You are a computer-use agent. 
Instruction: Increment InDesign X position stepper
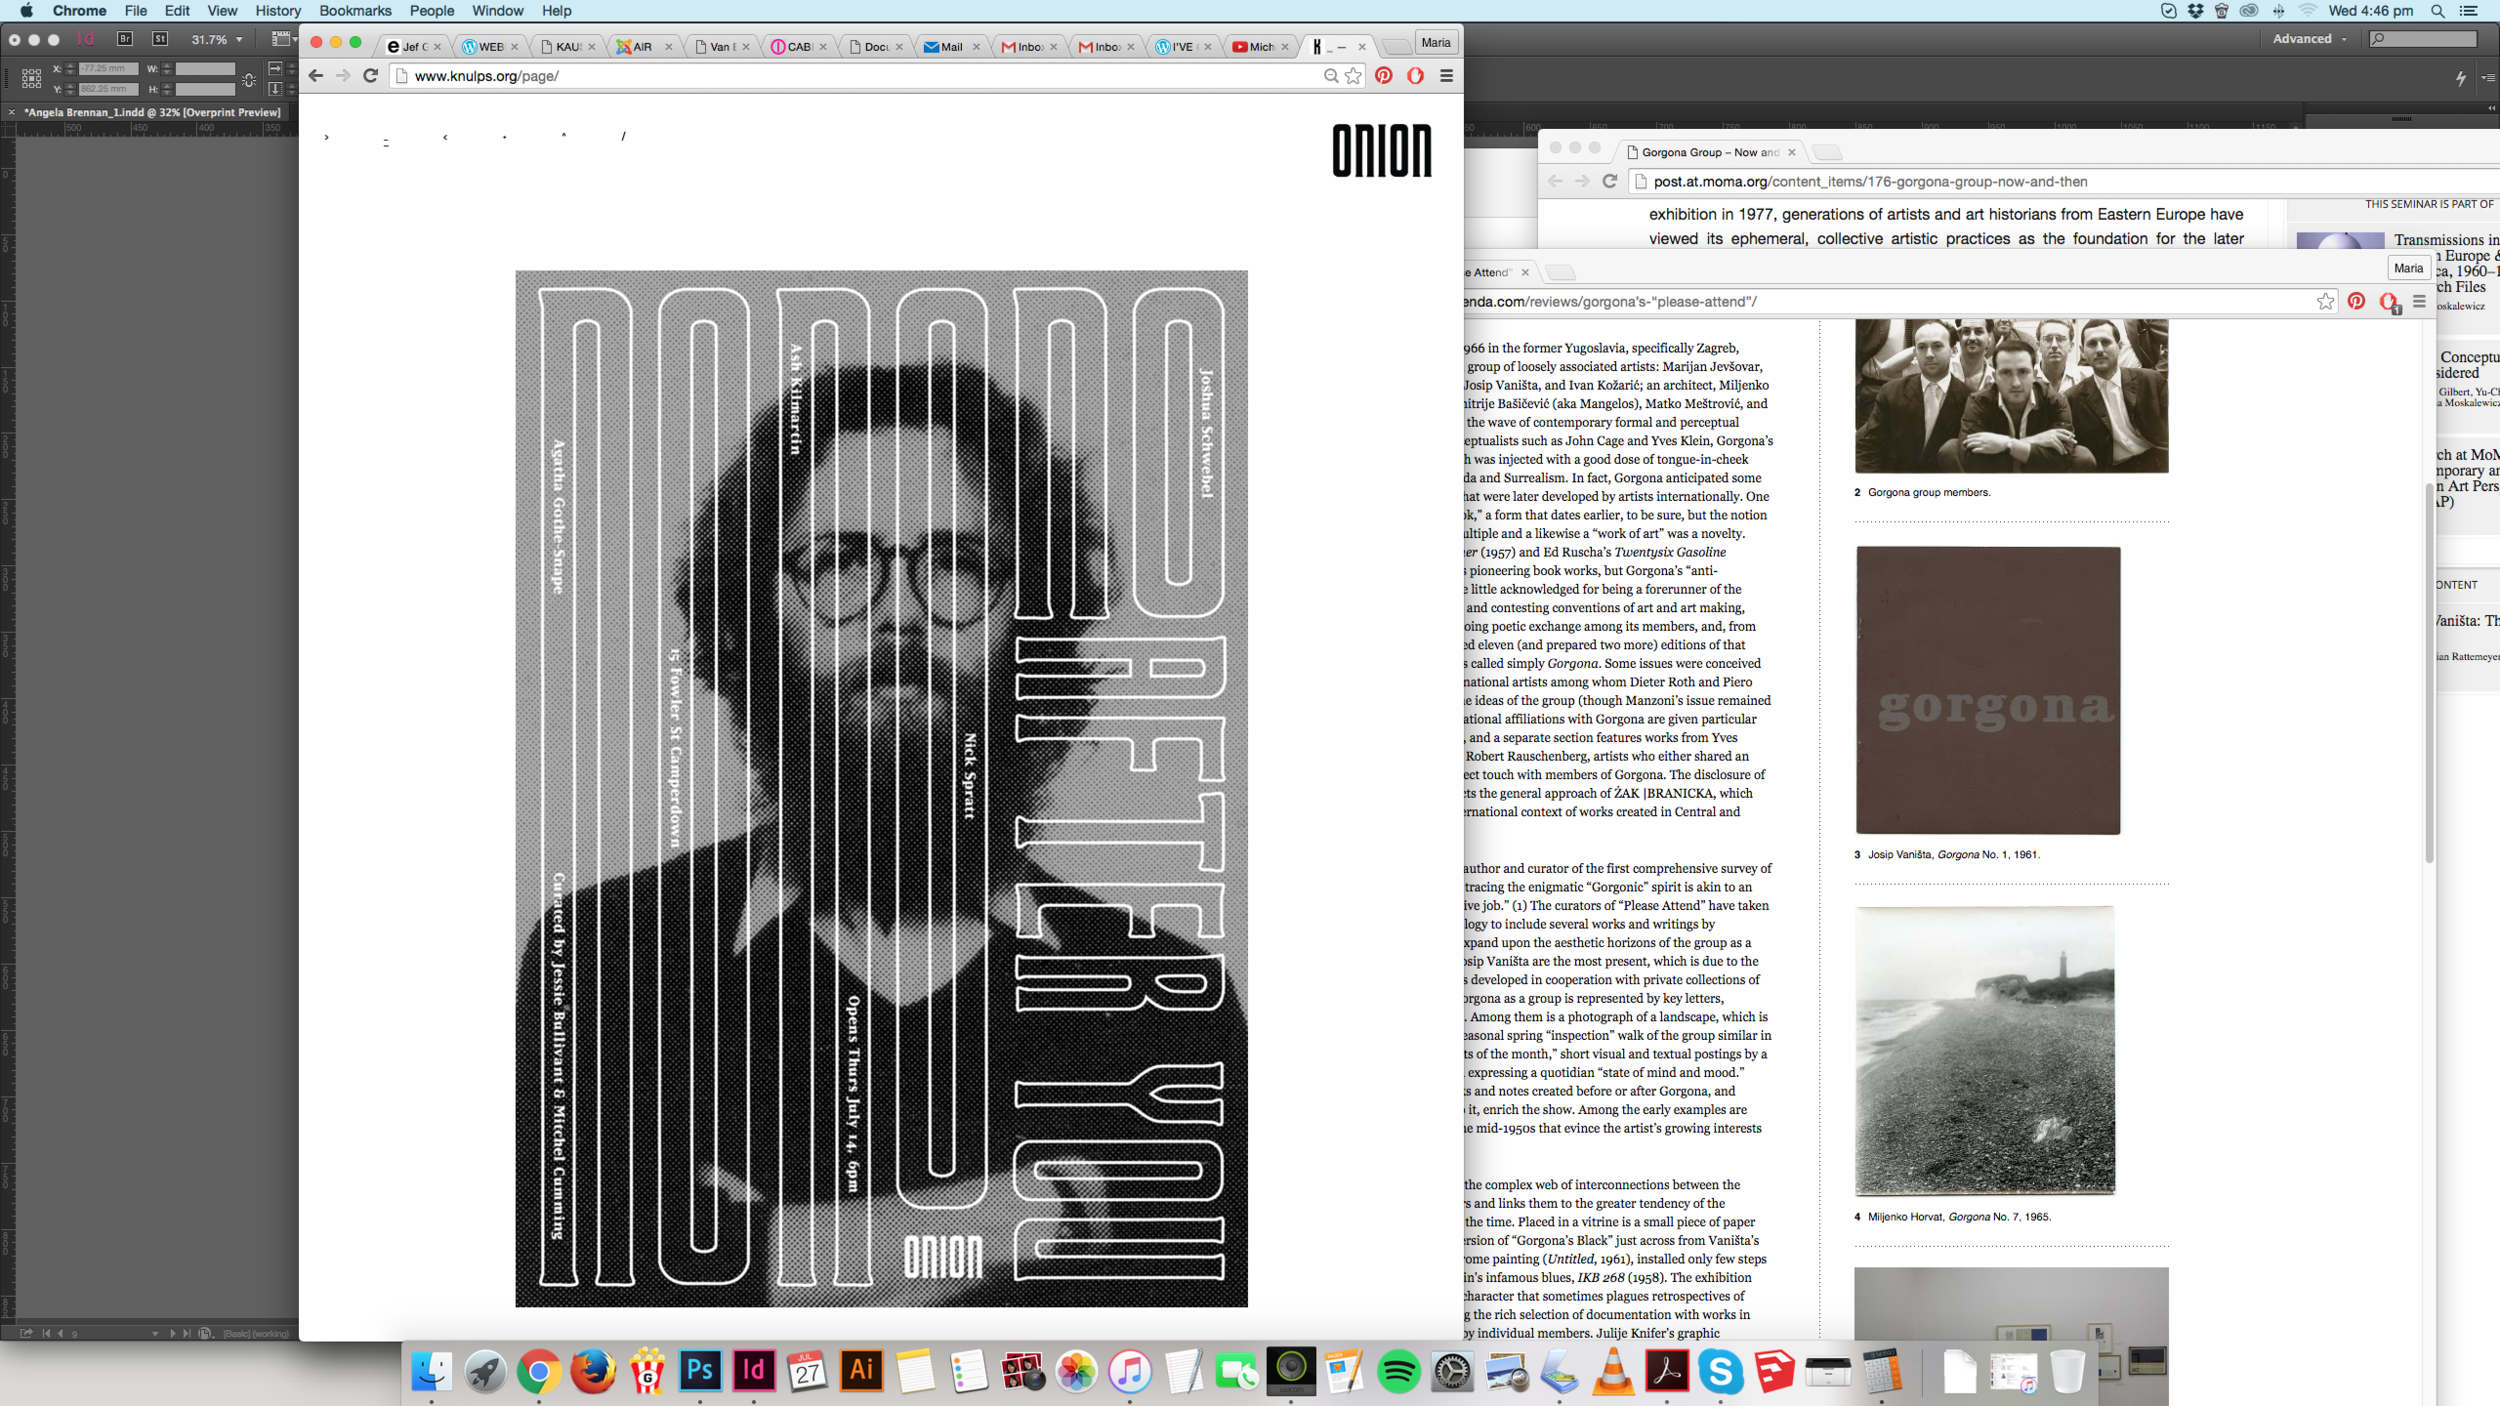[x=69, y=65]
